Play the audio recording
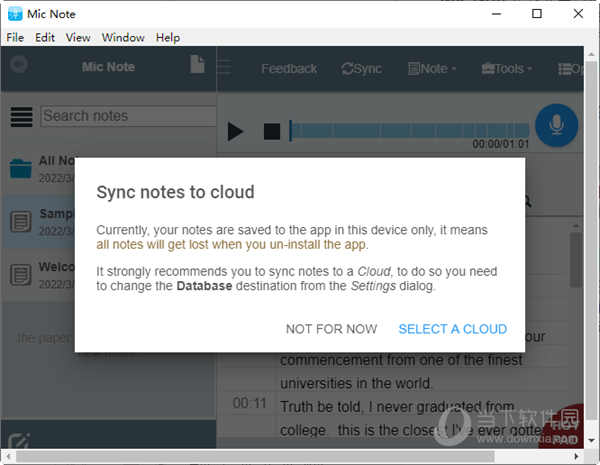 pos(235,131)
